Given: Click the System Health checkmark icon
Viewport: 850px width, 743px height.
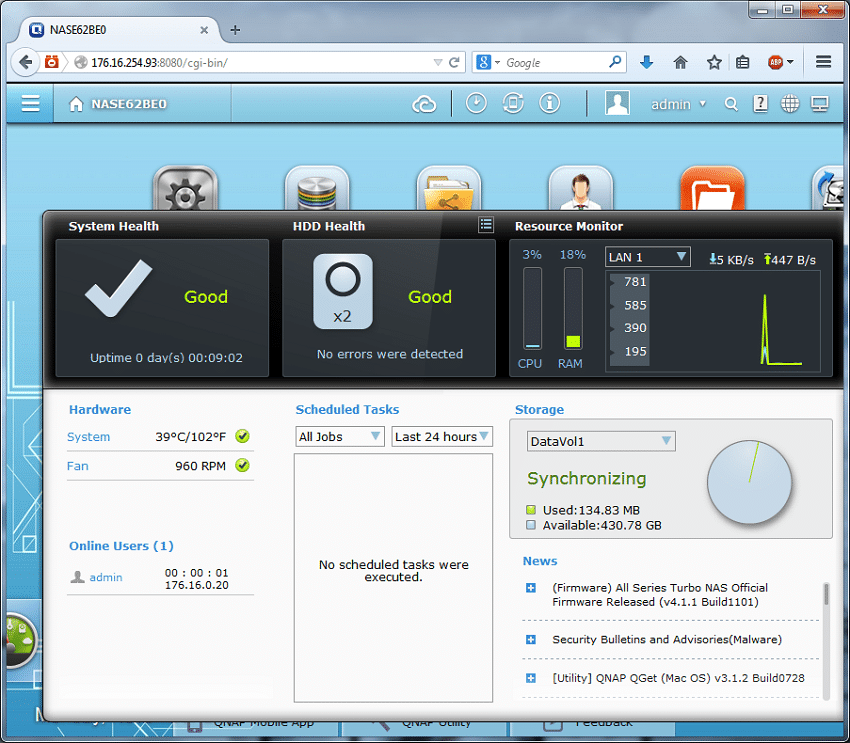Looking at the screenshot, I should [x=118, y=288].
